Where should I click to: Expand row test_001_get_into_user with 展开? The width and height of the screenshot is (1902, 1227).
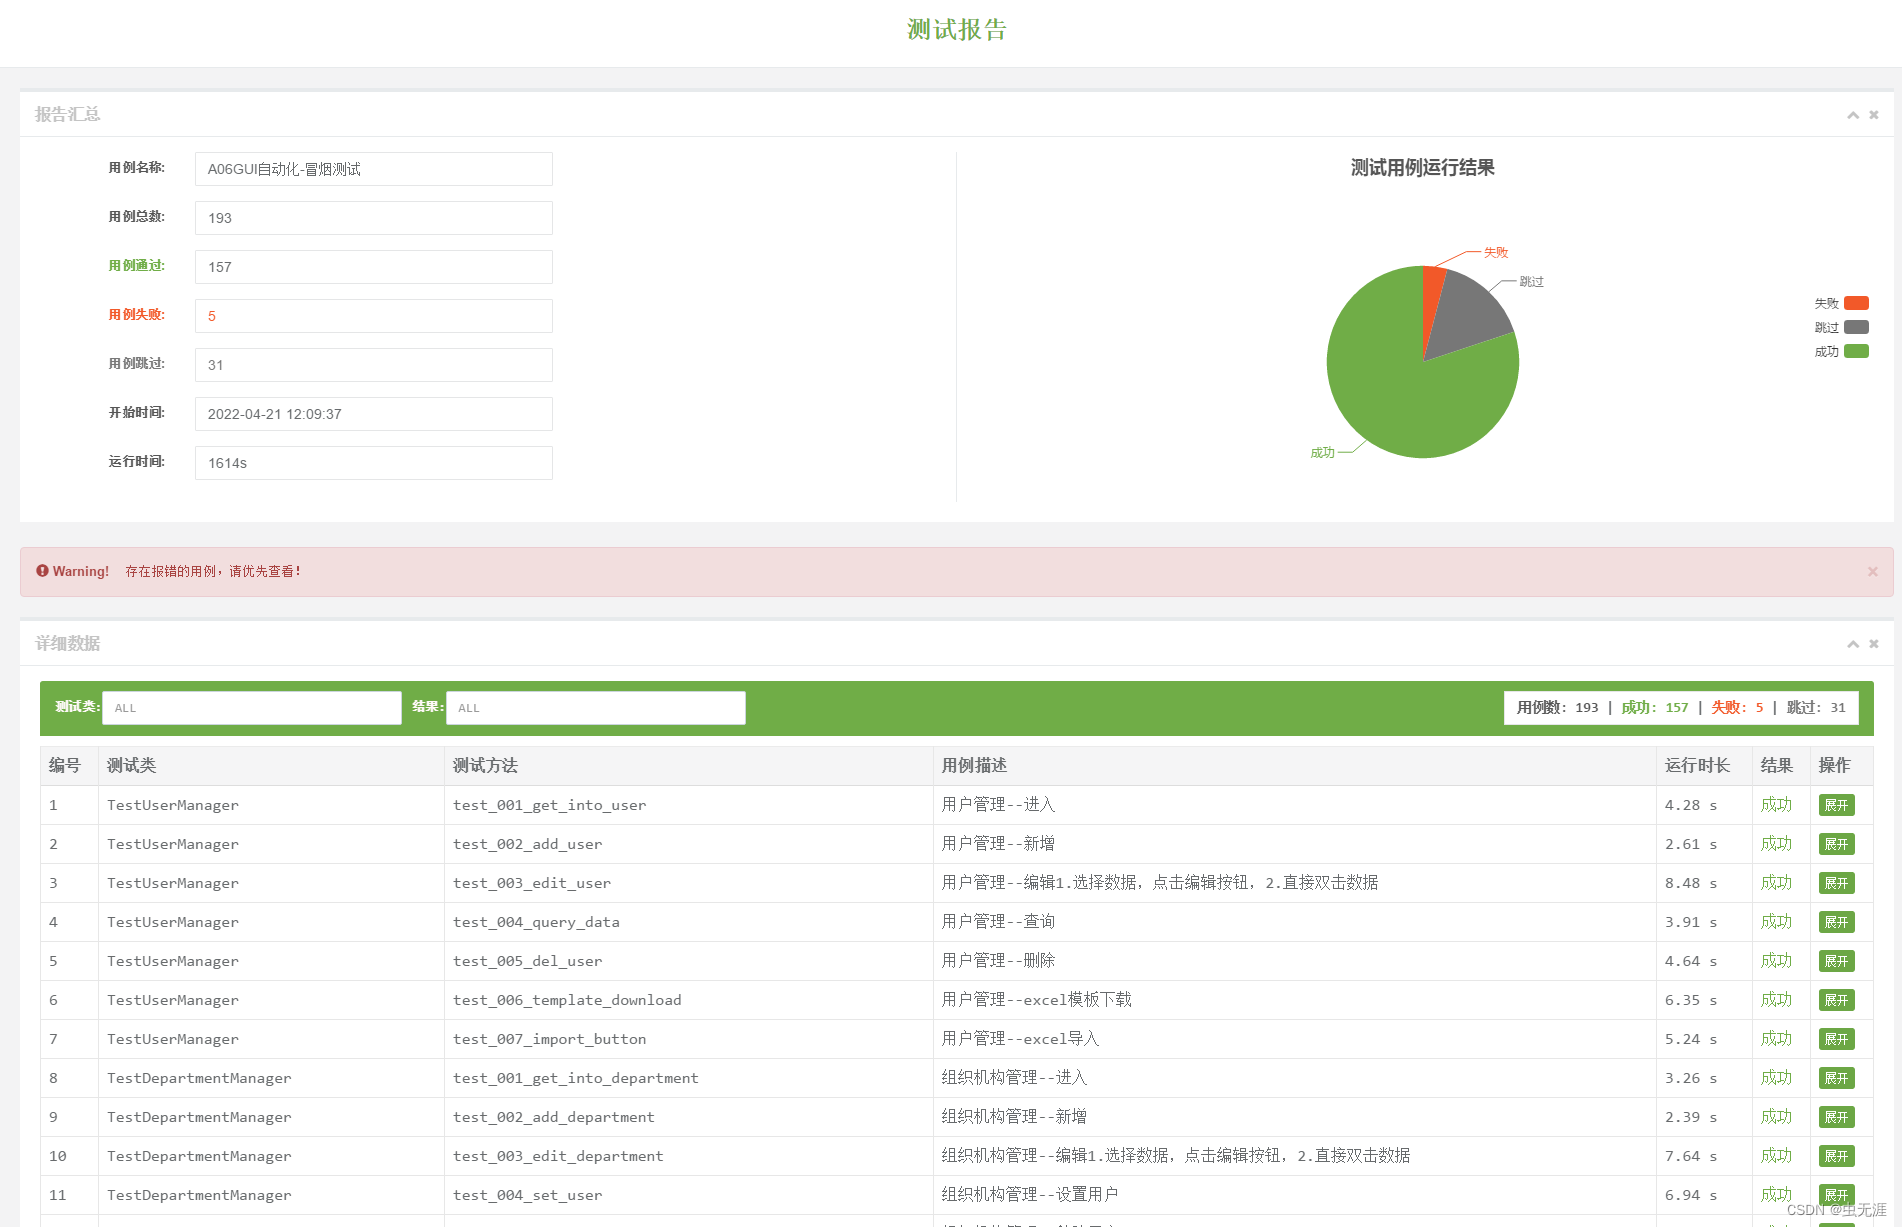coord(1837,805)
